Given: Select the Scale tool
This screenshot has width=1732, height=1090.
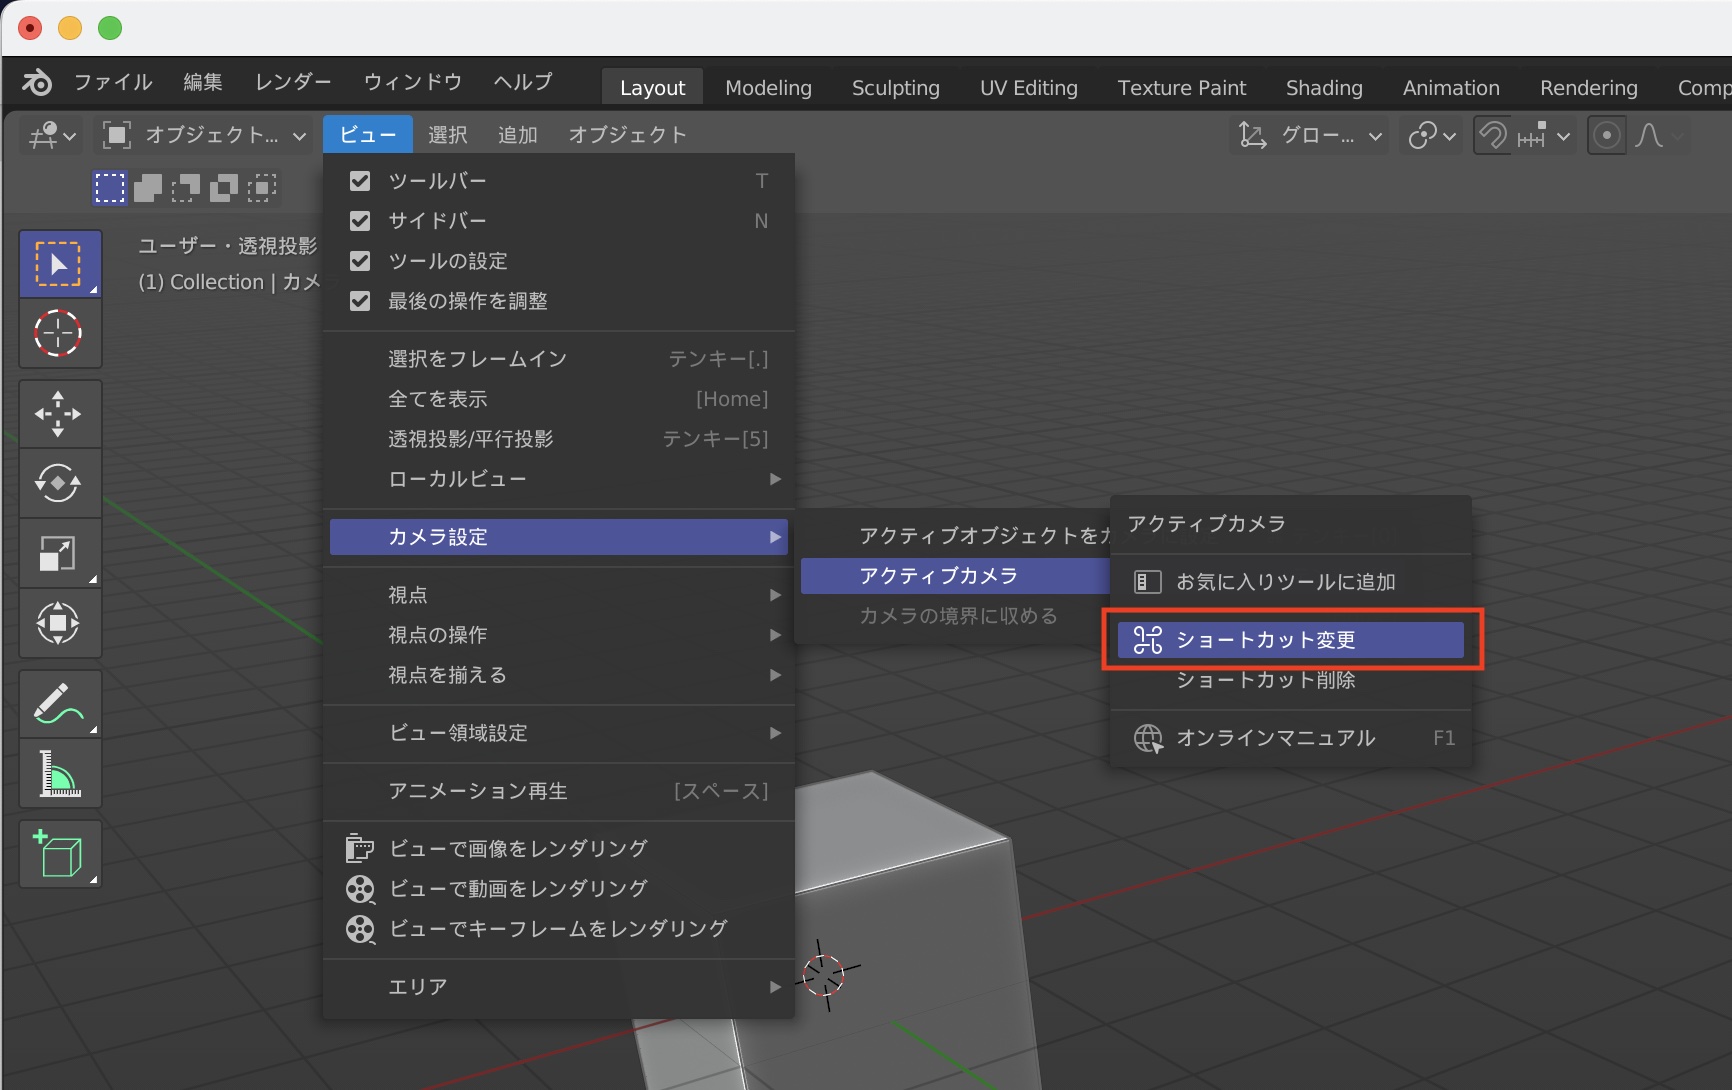Looking at the screenshot, I should tap(58, 554).
